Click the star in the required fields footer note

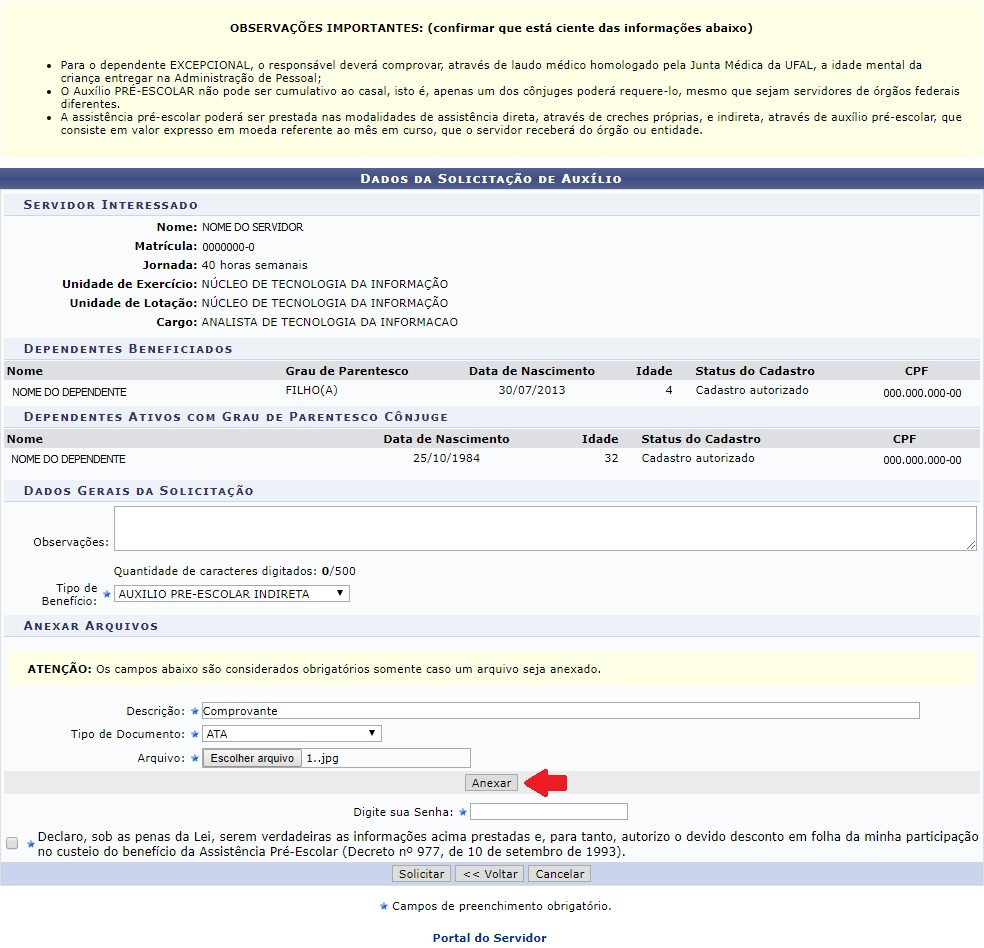(x=383, y=906)
